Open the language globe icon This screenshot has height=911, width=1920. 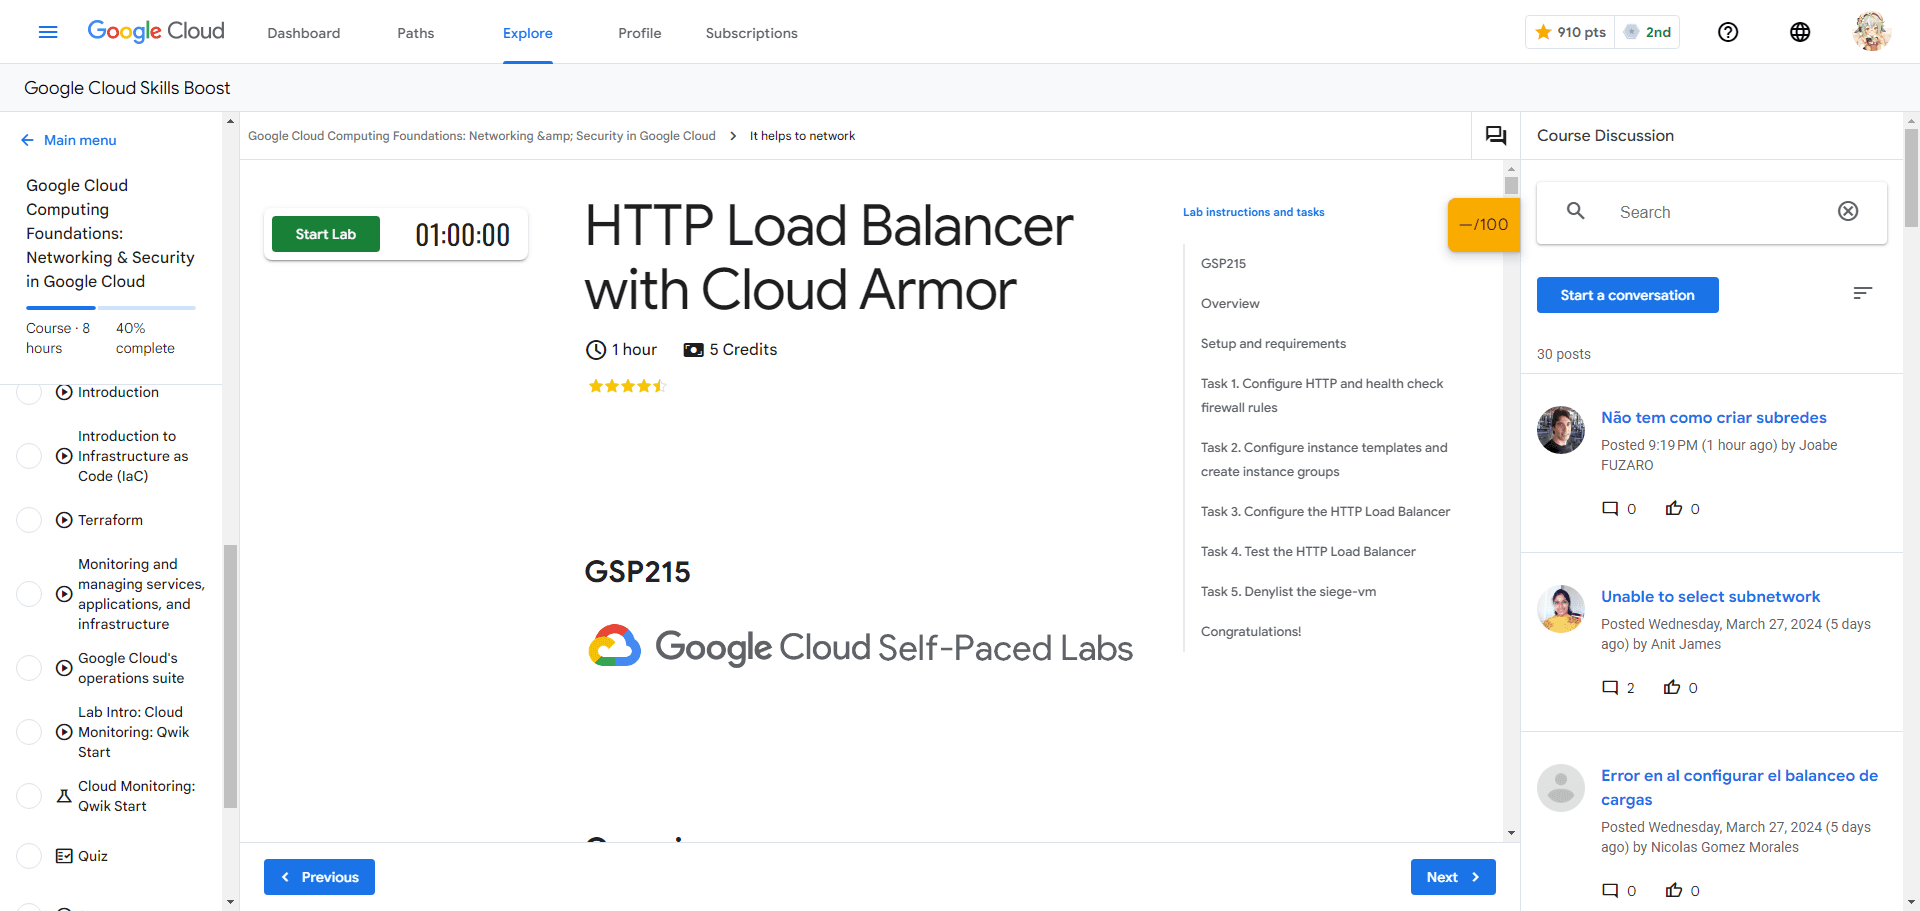(x=1800, y=32)
